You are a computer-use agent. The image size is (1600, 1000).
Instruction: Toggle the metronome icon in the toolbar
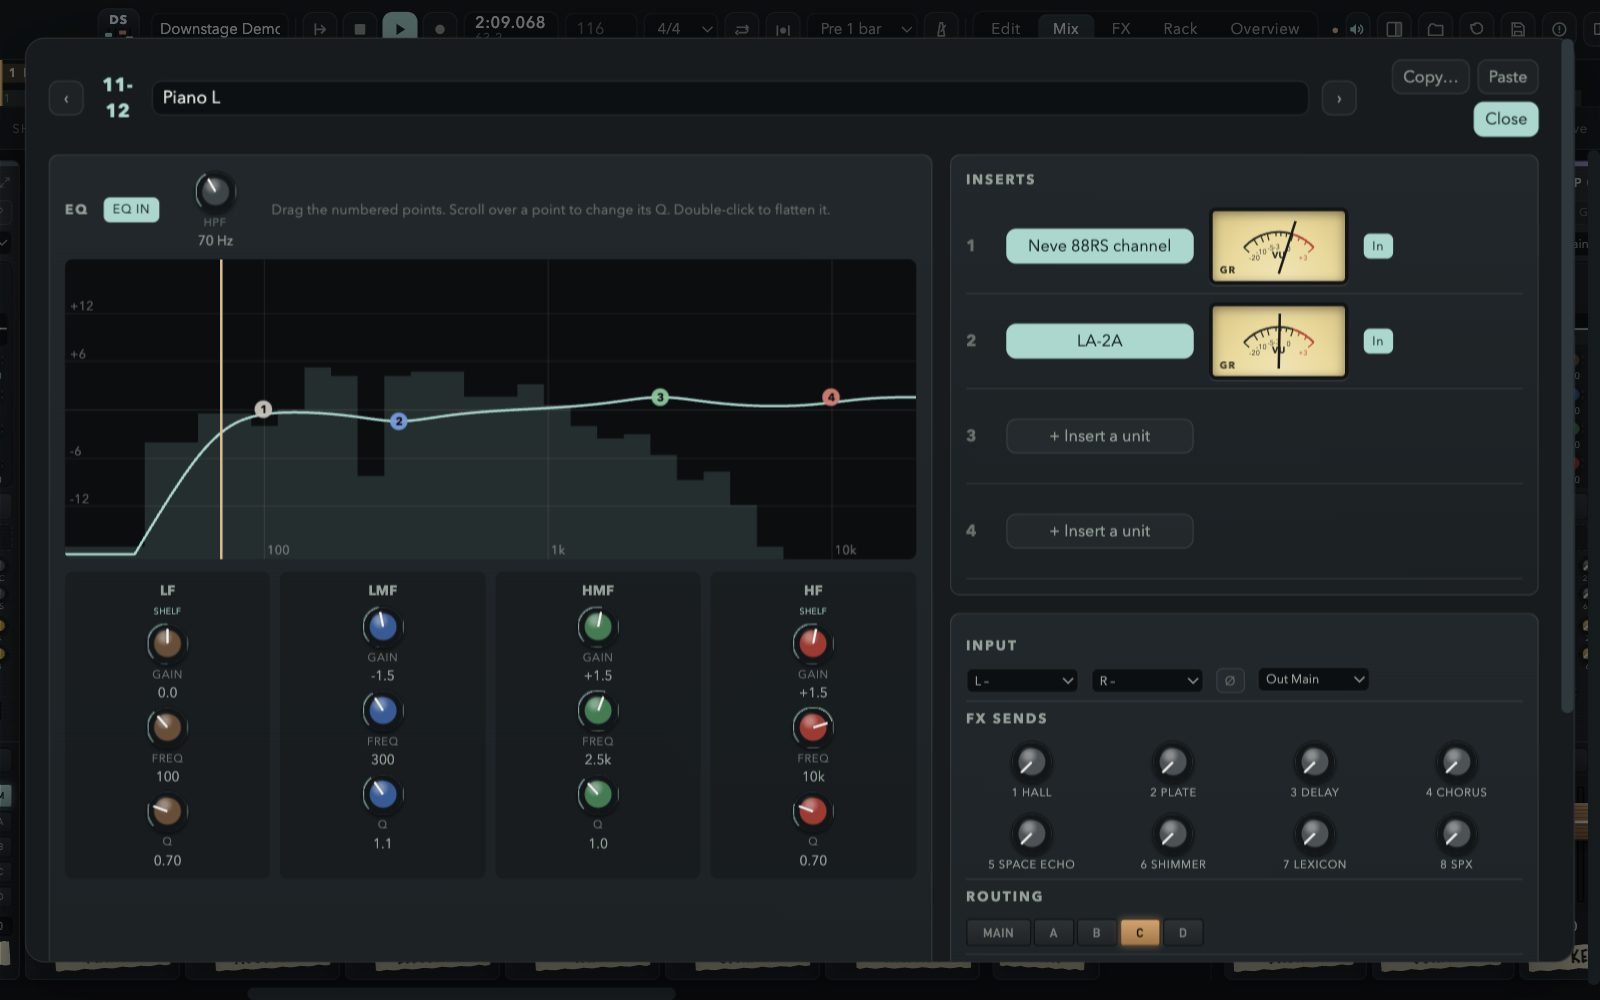[941, 29]
